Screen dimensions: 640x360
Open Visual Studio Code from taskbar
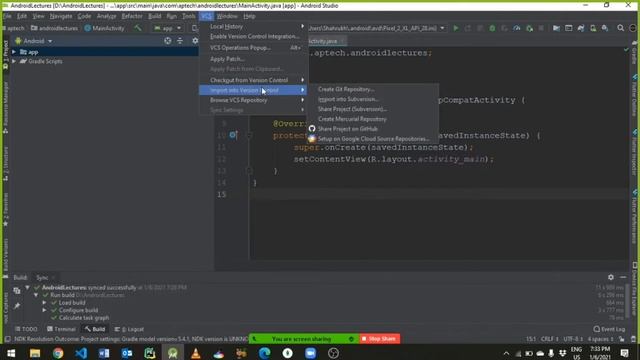[x=81, y=353]
